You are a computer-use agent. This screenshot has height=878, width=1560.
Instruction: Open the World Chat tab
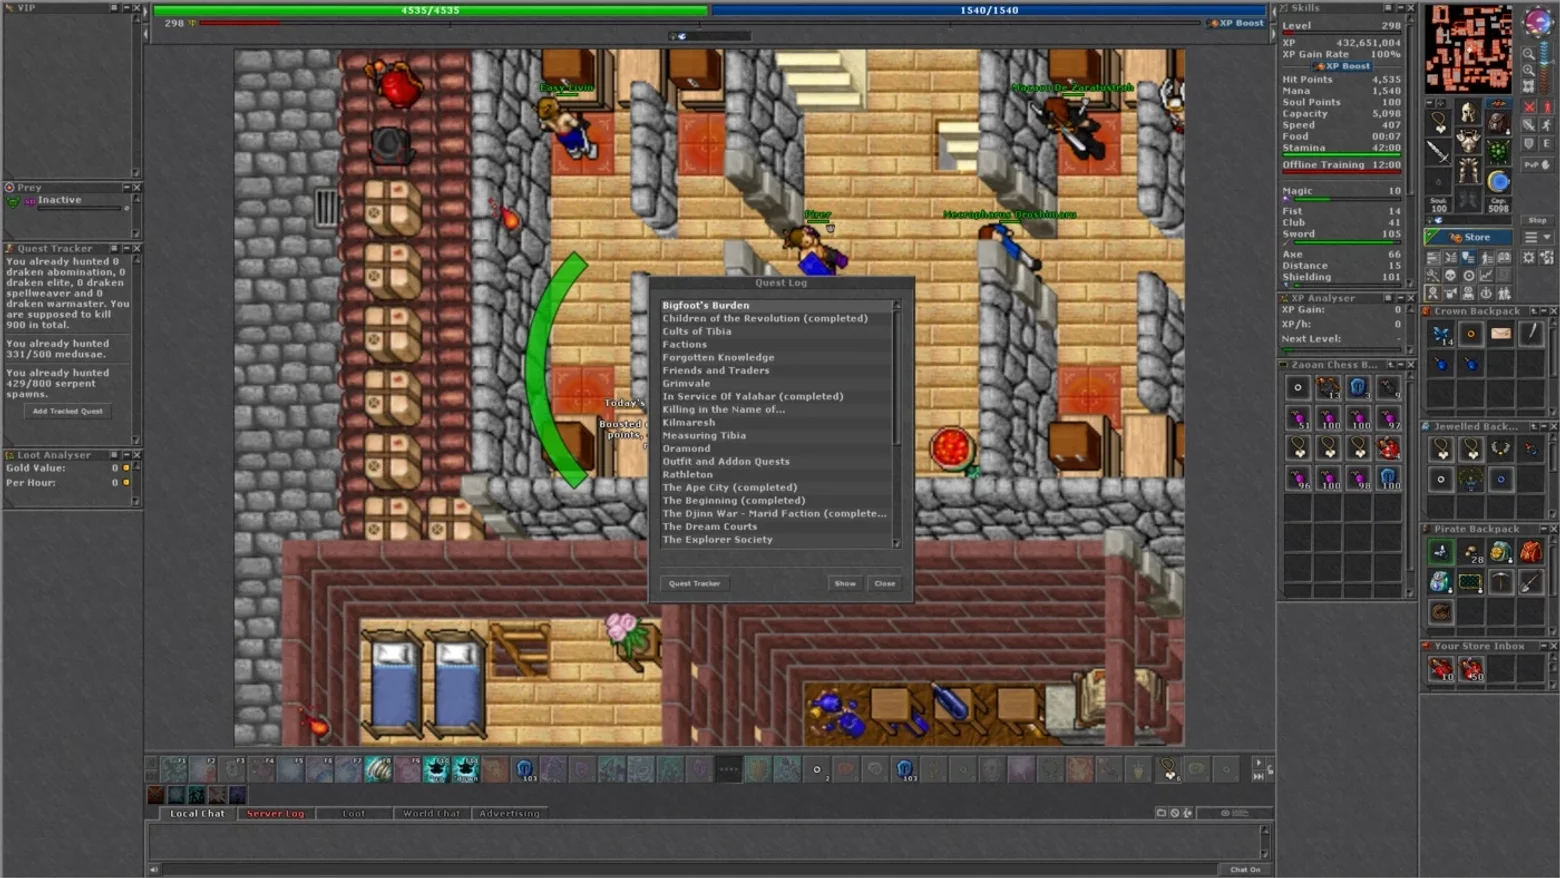pyautogui.click(x=431, y=813)
